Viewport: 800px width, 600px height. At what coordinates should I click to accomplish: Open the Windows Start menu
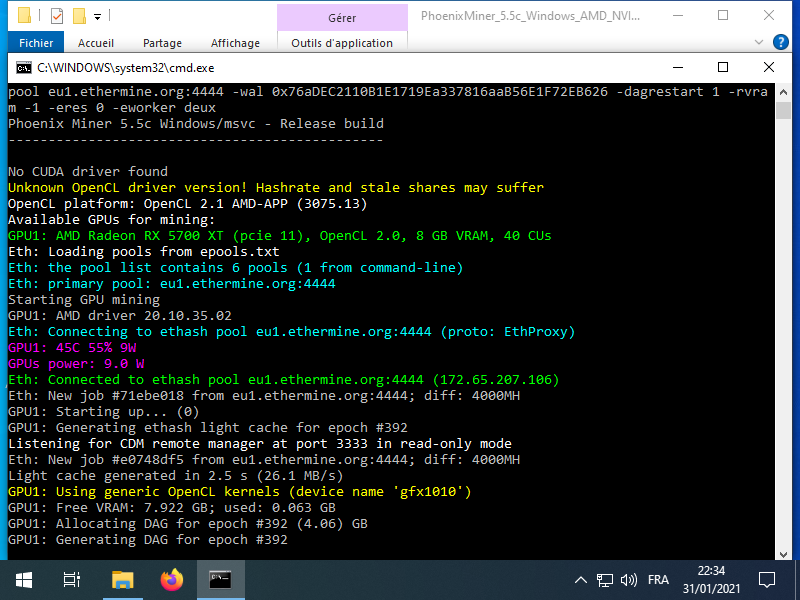point(23,580)
